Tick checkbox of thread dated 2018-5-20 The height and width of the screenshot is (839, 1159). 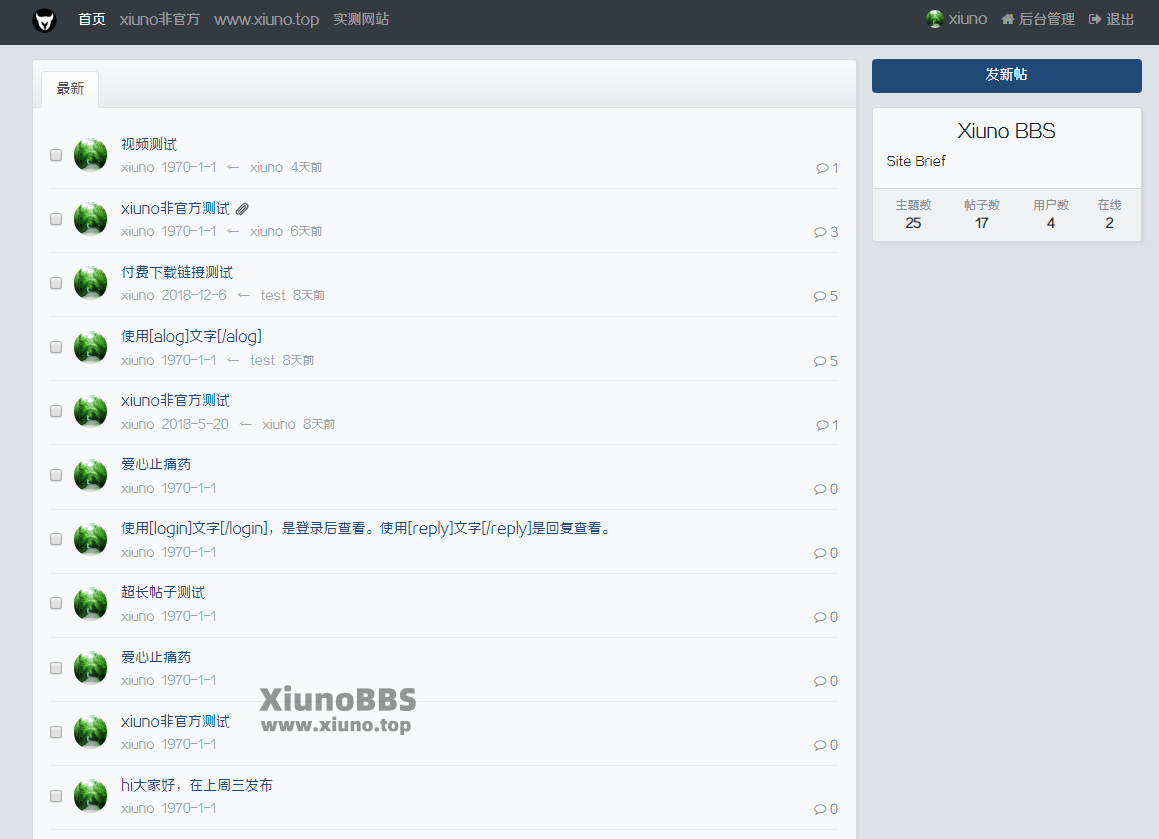click(56, 411)
